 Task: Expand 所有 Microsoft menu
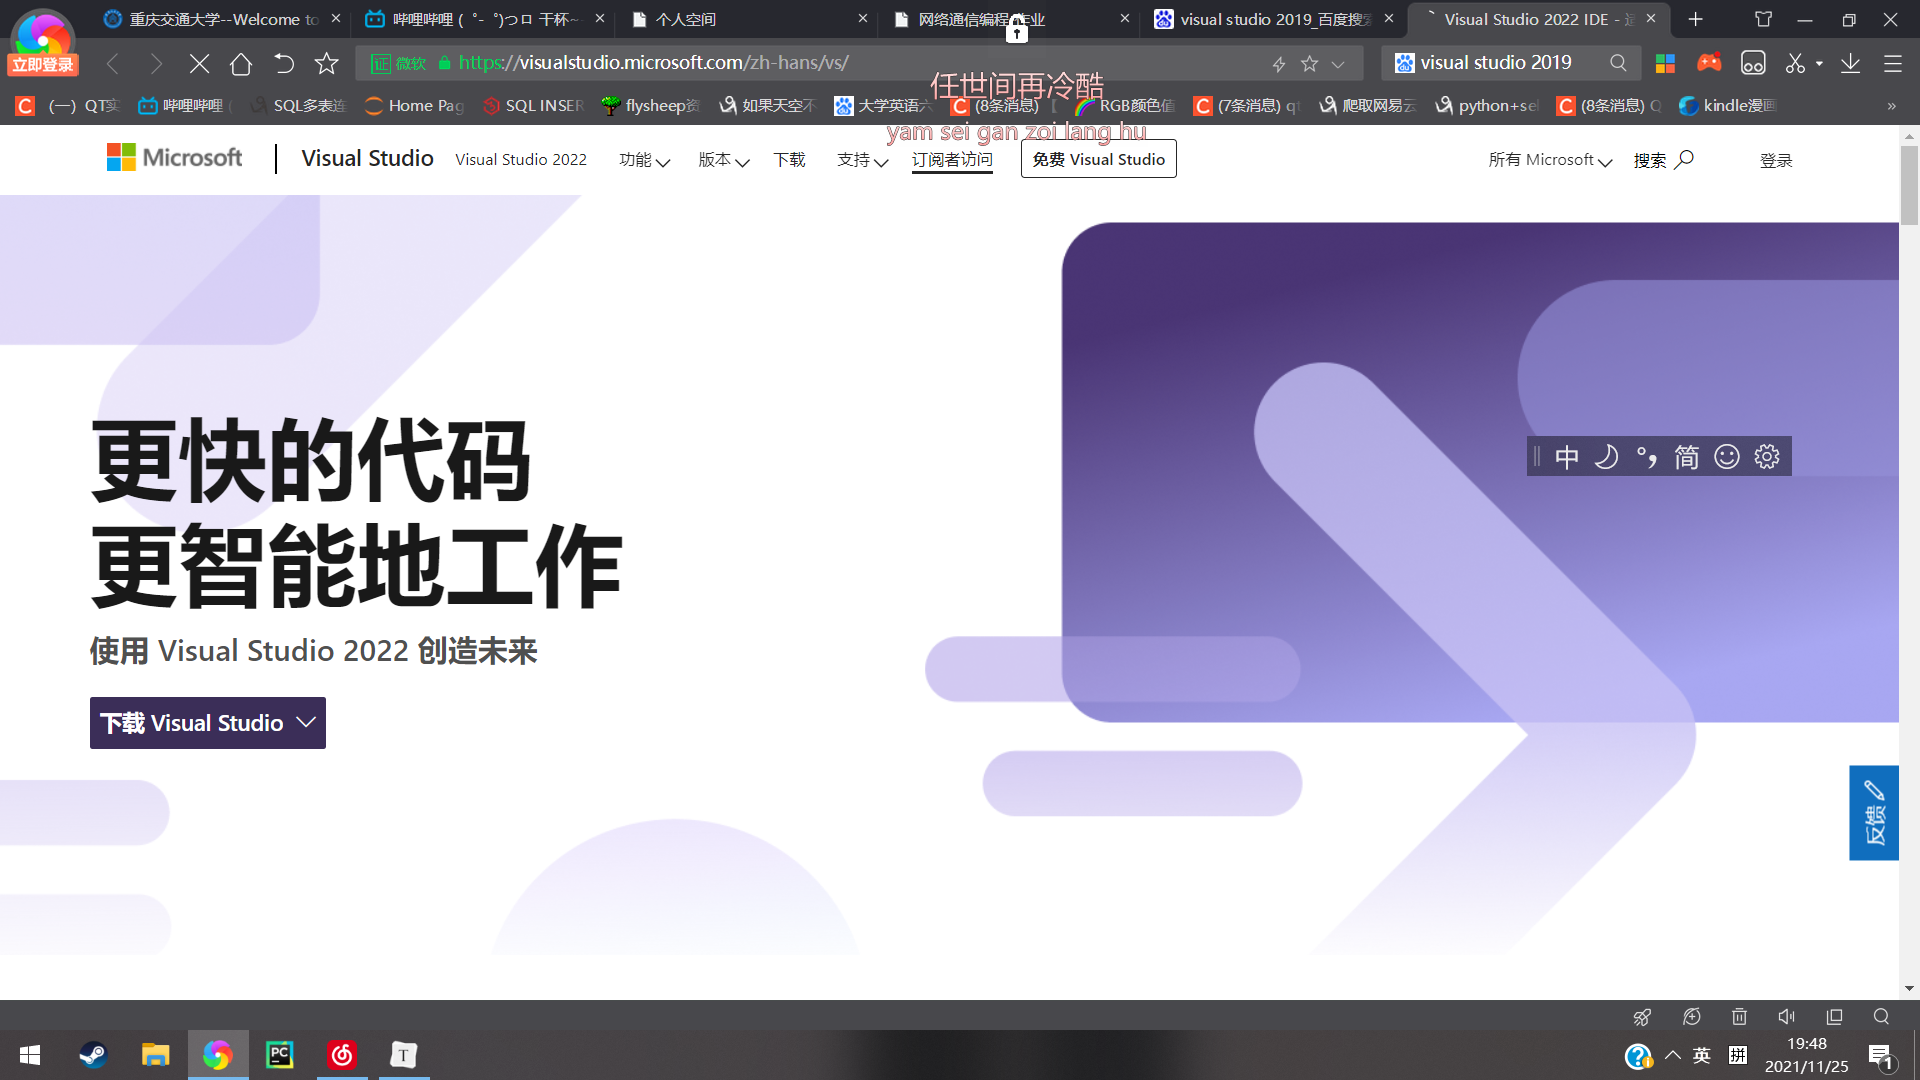coord(1550,160)
